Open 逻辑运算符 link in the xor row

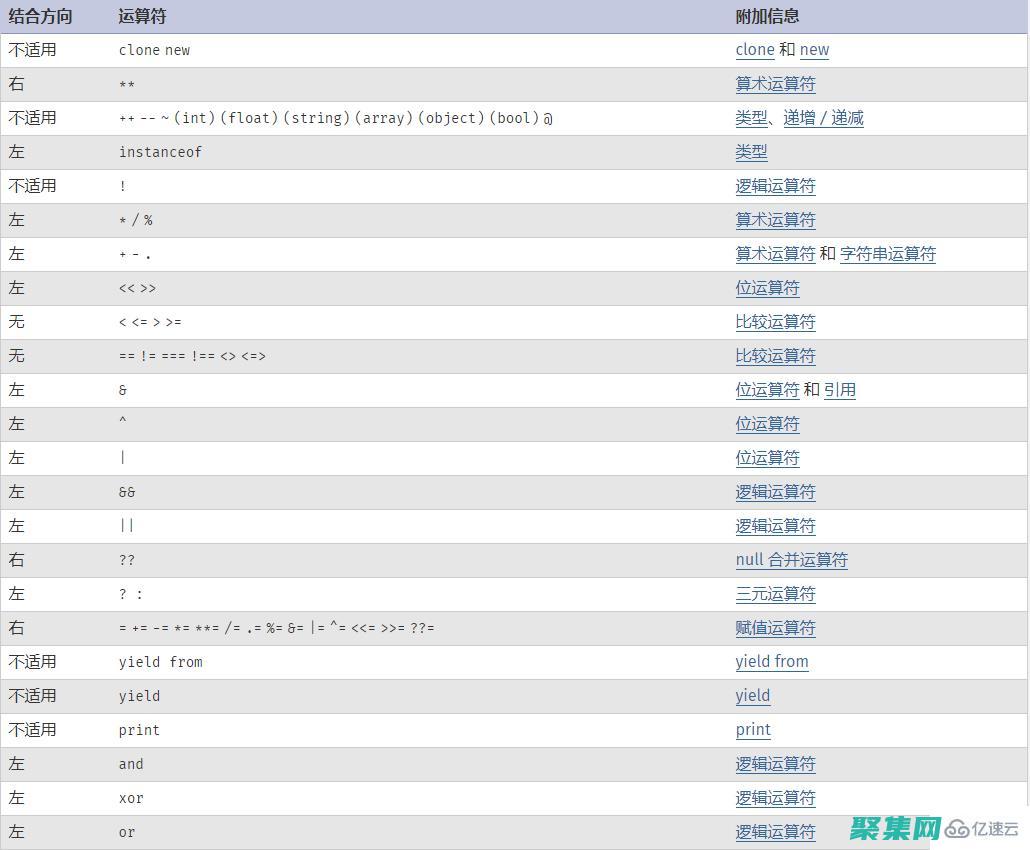(x=775, y=798)
